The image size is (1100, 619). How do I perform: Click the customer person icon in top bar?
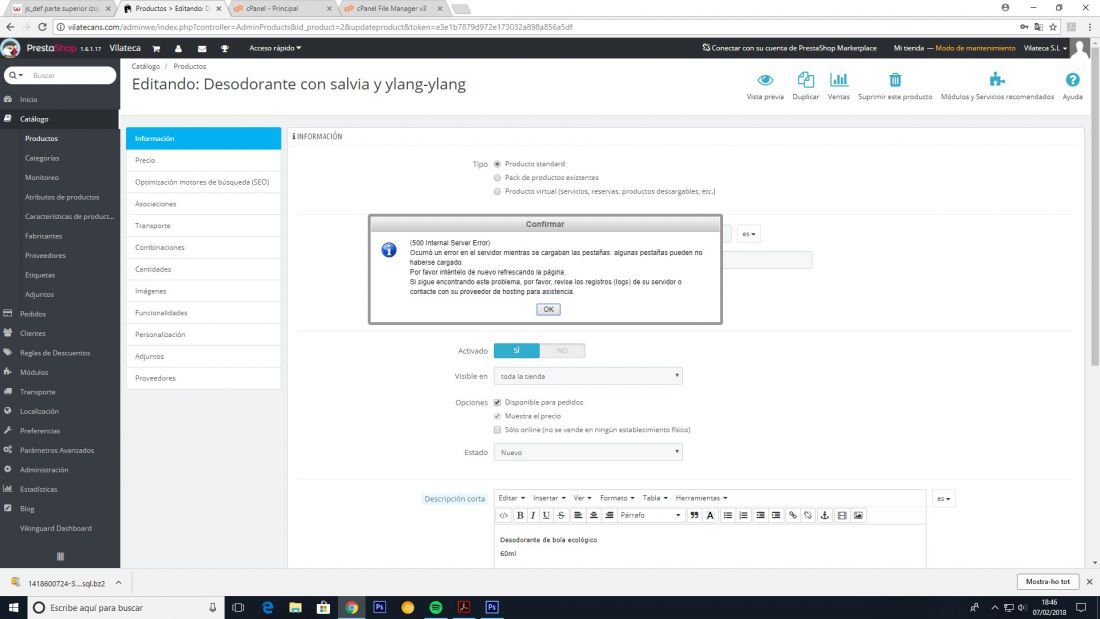178,48
